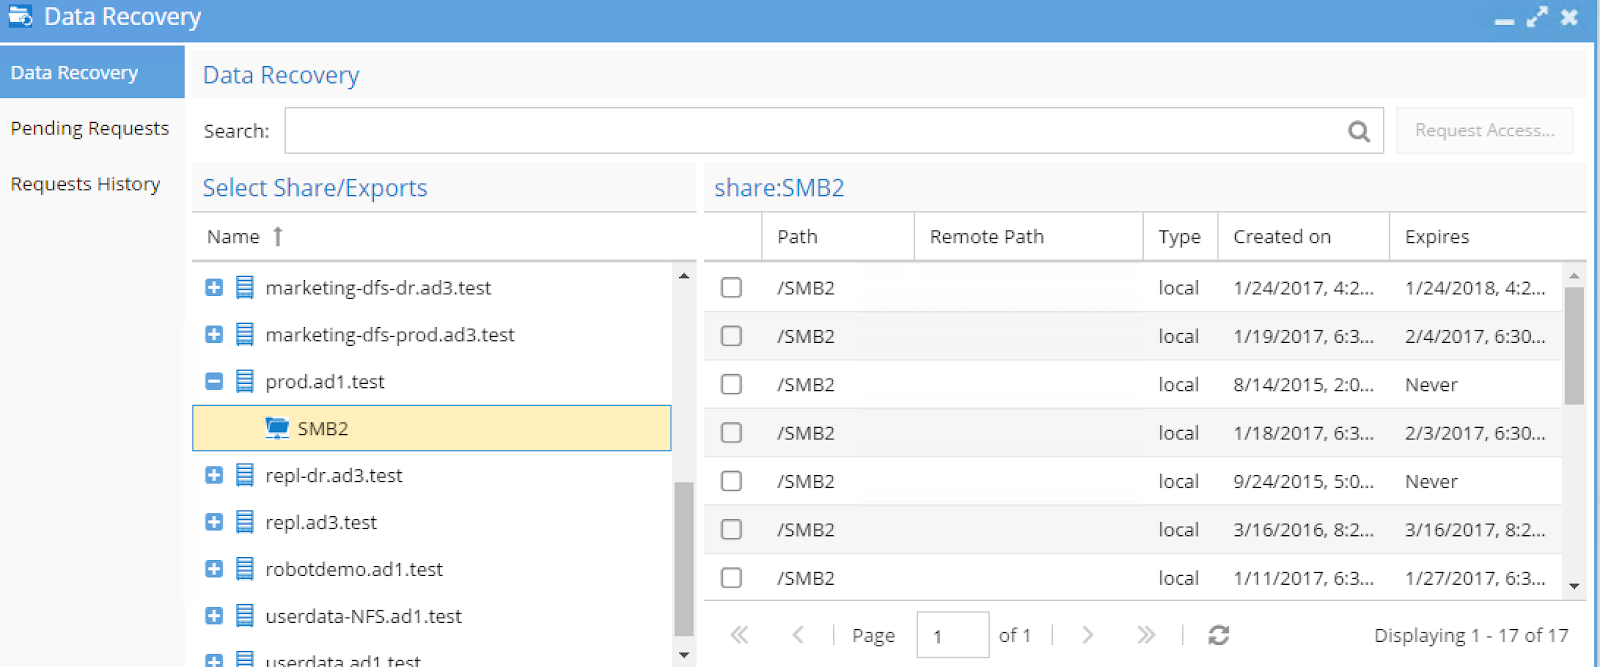Click into the Search input field
The height and width of the screenshot is (667, 1600).
click(812, 131)
